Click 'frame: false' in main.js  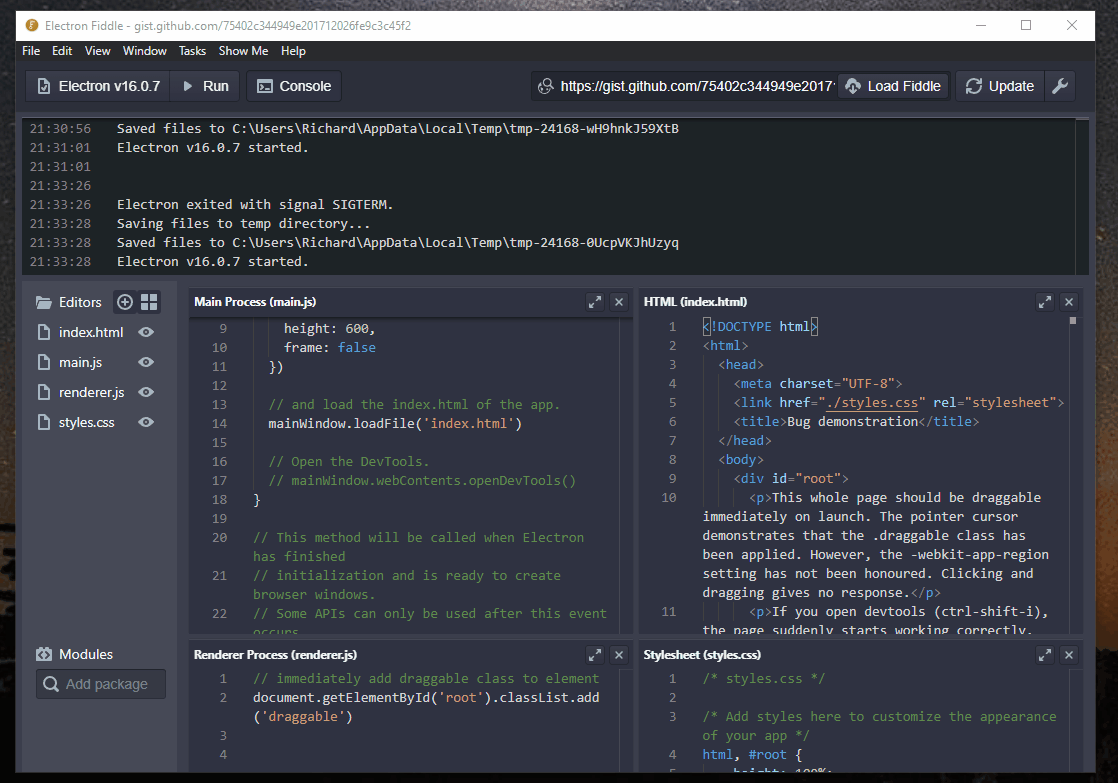point(329,348)
